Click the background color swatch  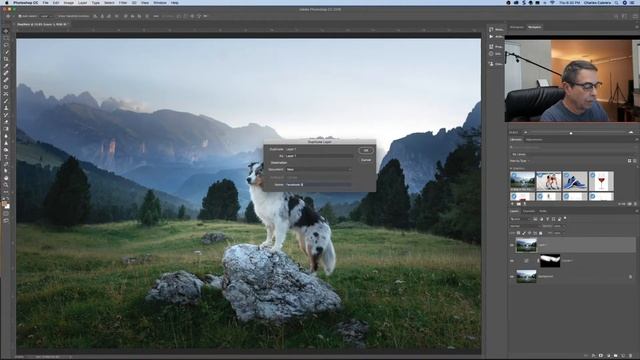[7, 207]
